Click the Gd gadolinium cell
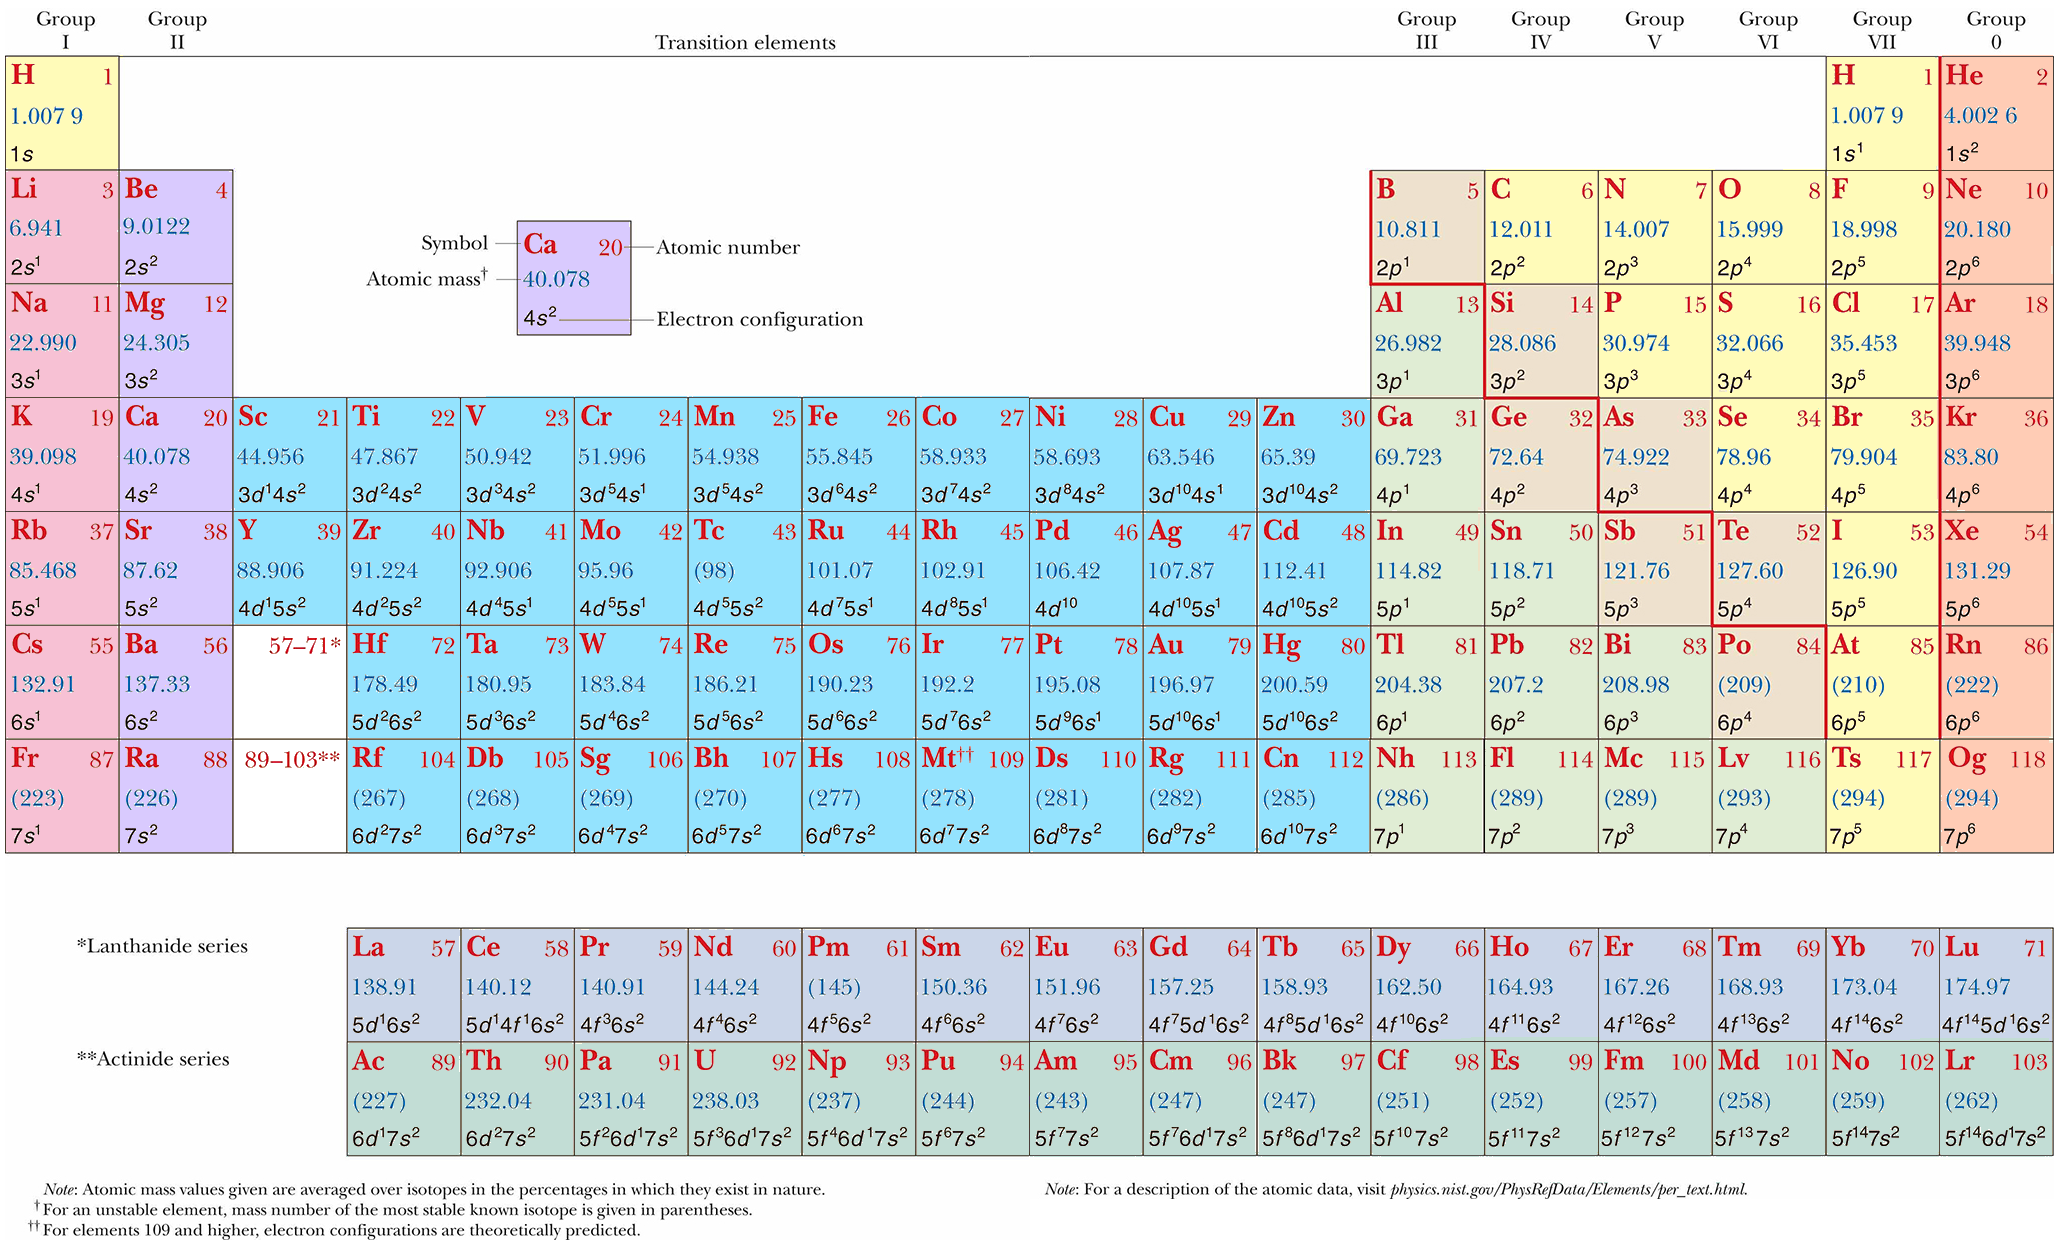The image size is (2060, 1248). pyautogui.click(x=1201, y=985)
